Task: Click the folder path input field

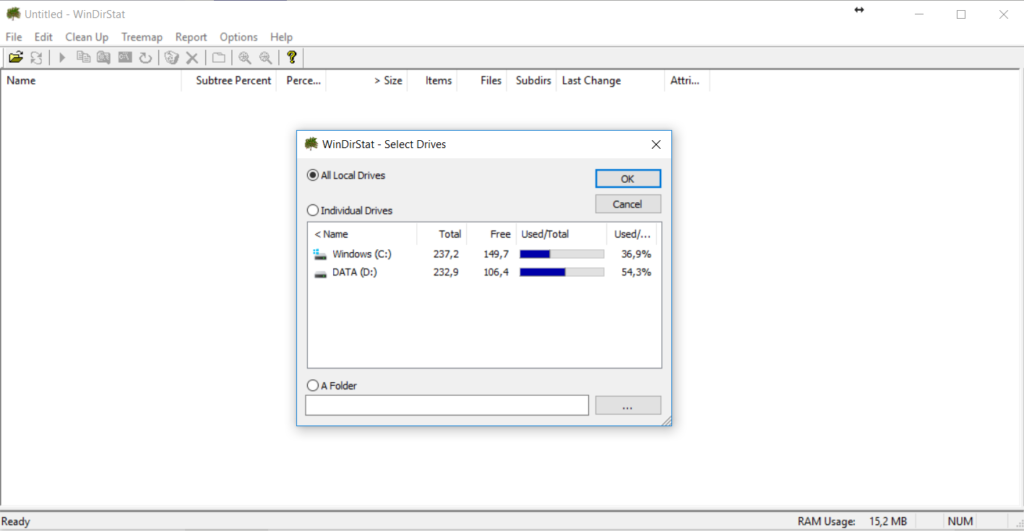Action: pyautogui.click(x=447, y=405)
